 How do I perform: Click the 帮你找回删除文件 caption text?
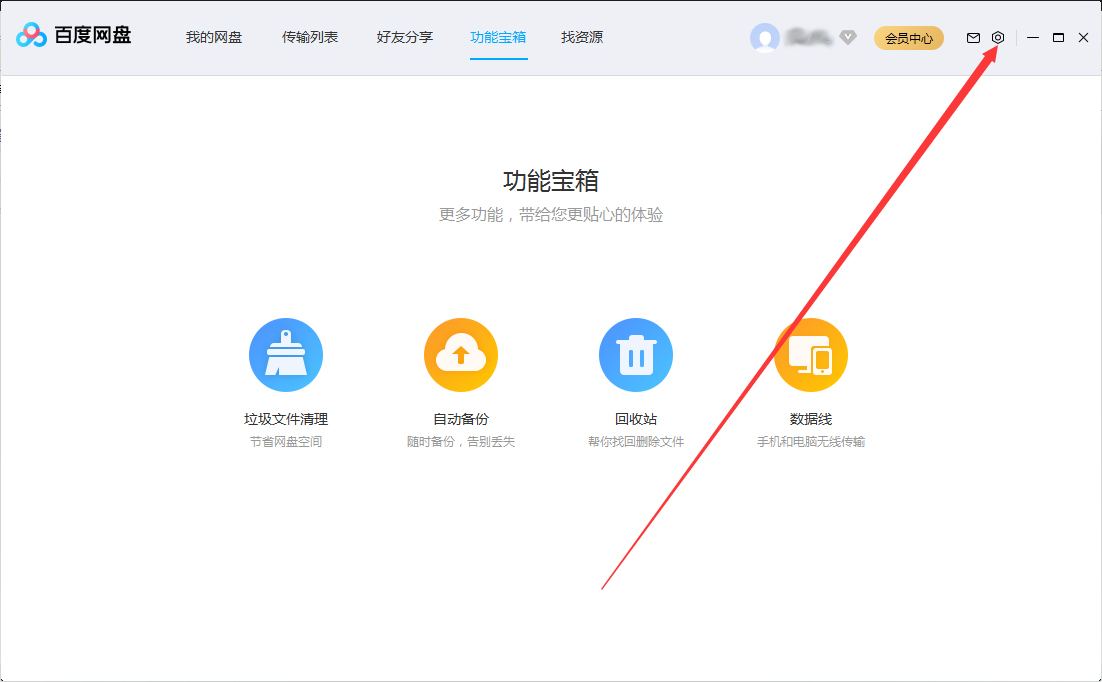click(636, 441)
